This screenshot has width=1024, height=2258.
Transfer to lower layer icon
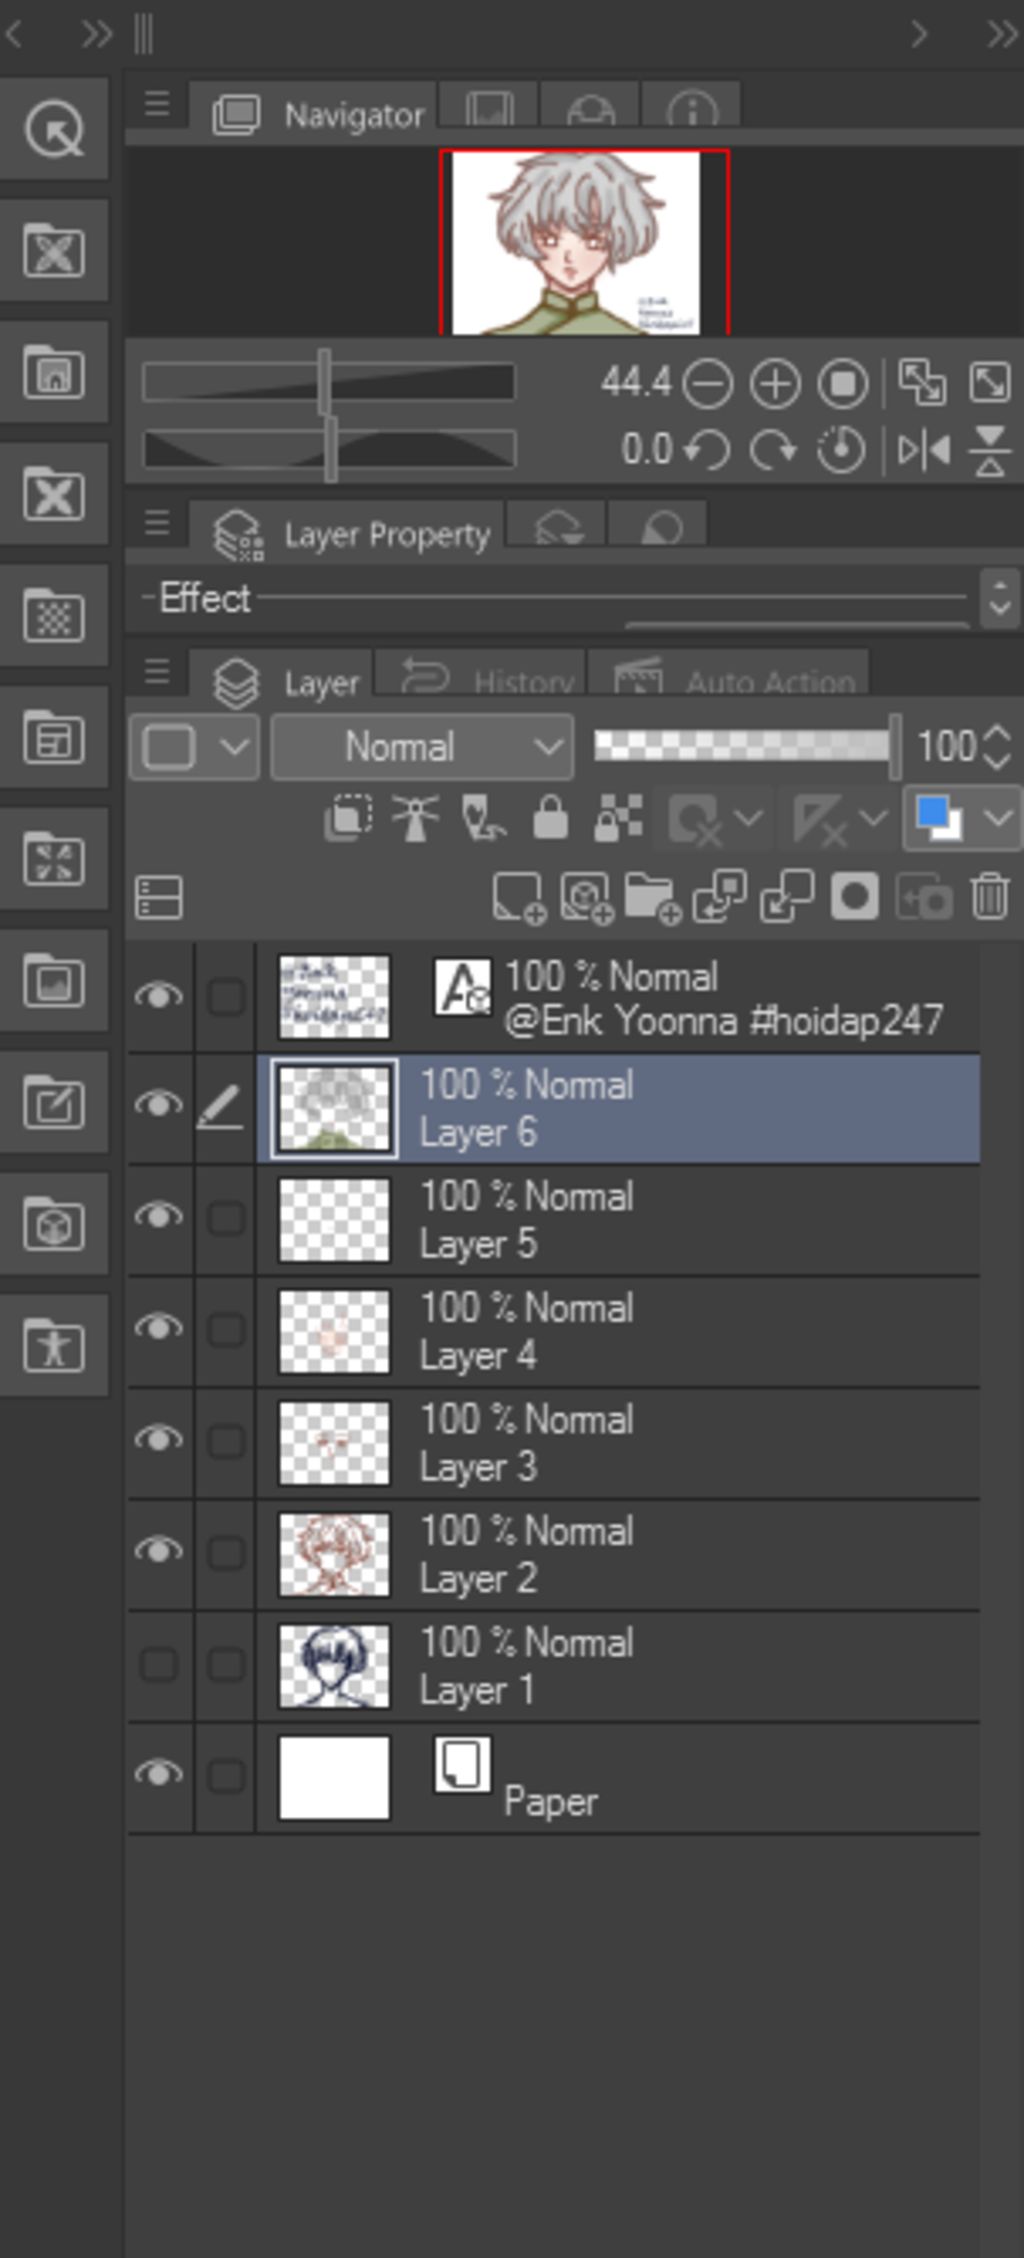tap(720, 896)
